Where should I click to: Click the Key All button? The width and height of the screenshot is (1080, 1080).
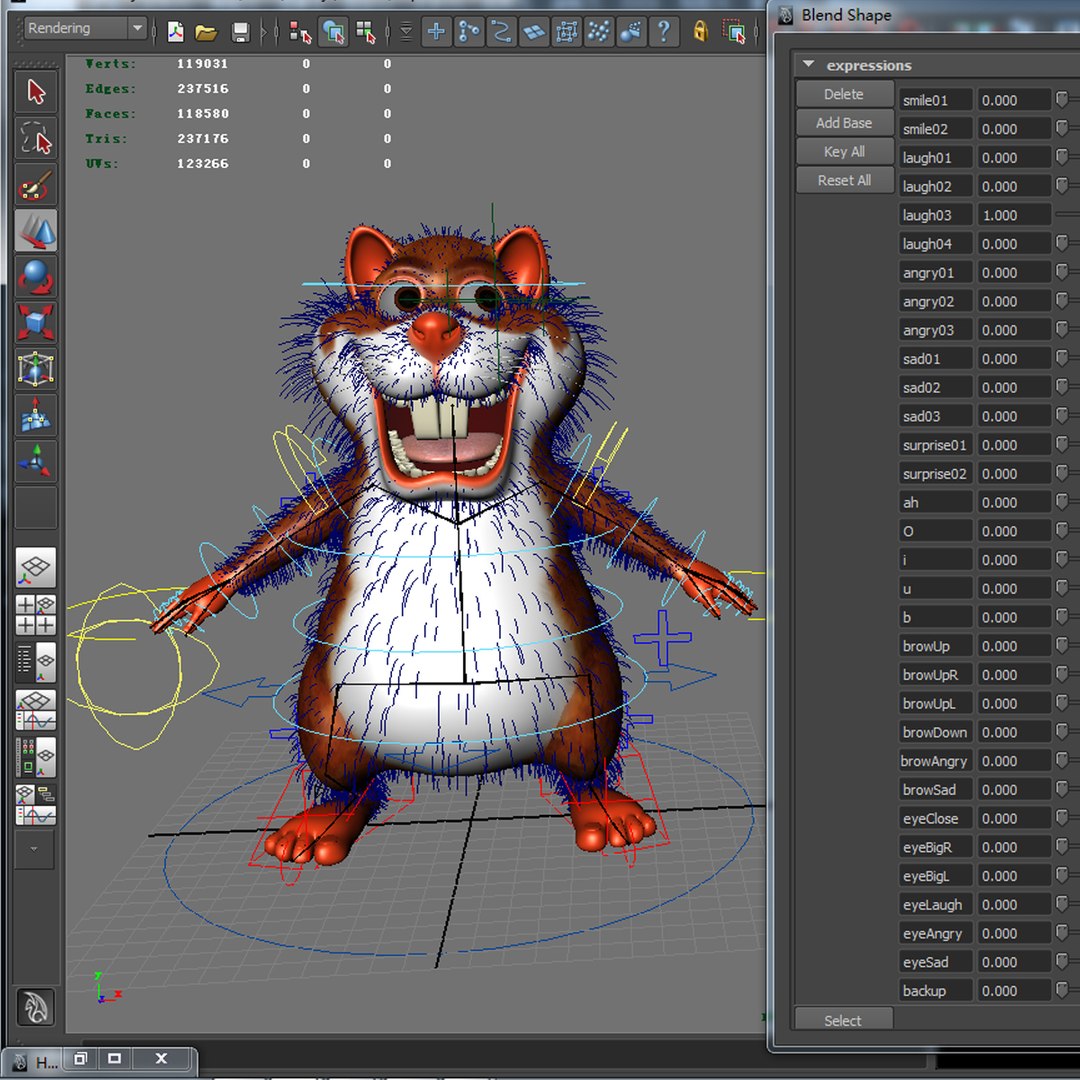844,152
